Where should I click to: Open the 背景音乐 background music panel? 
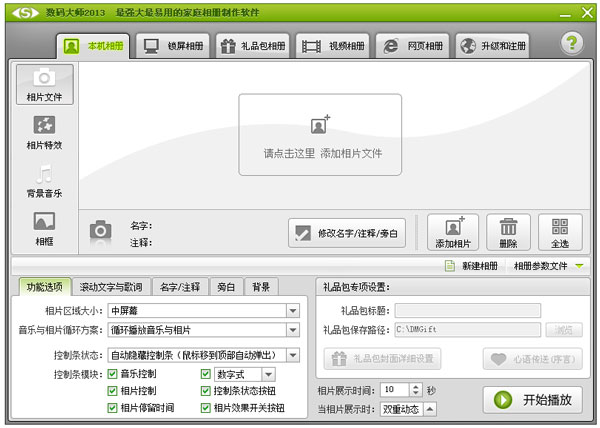44,180
